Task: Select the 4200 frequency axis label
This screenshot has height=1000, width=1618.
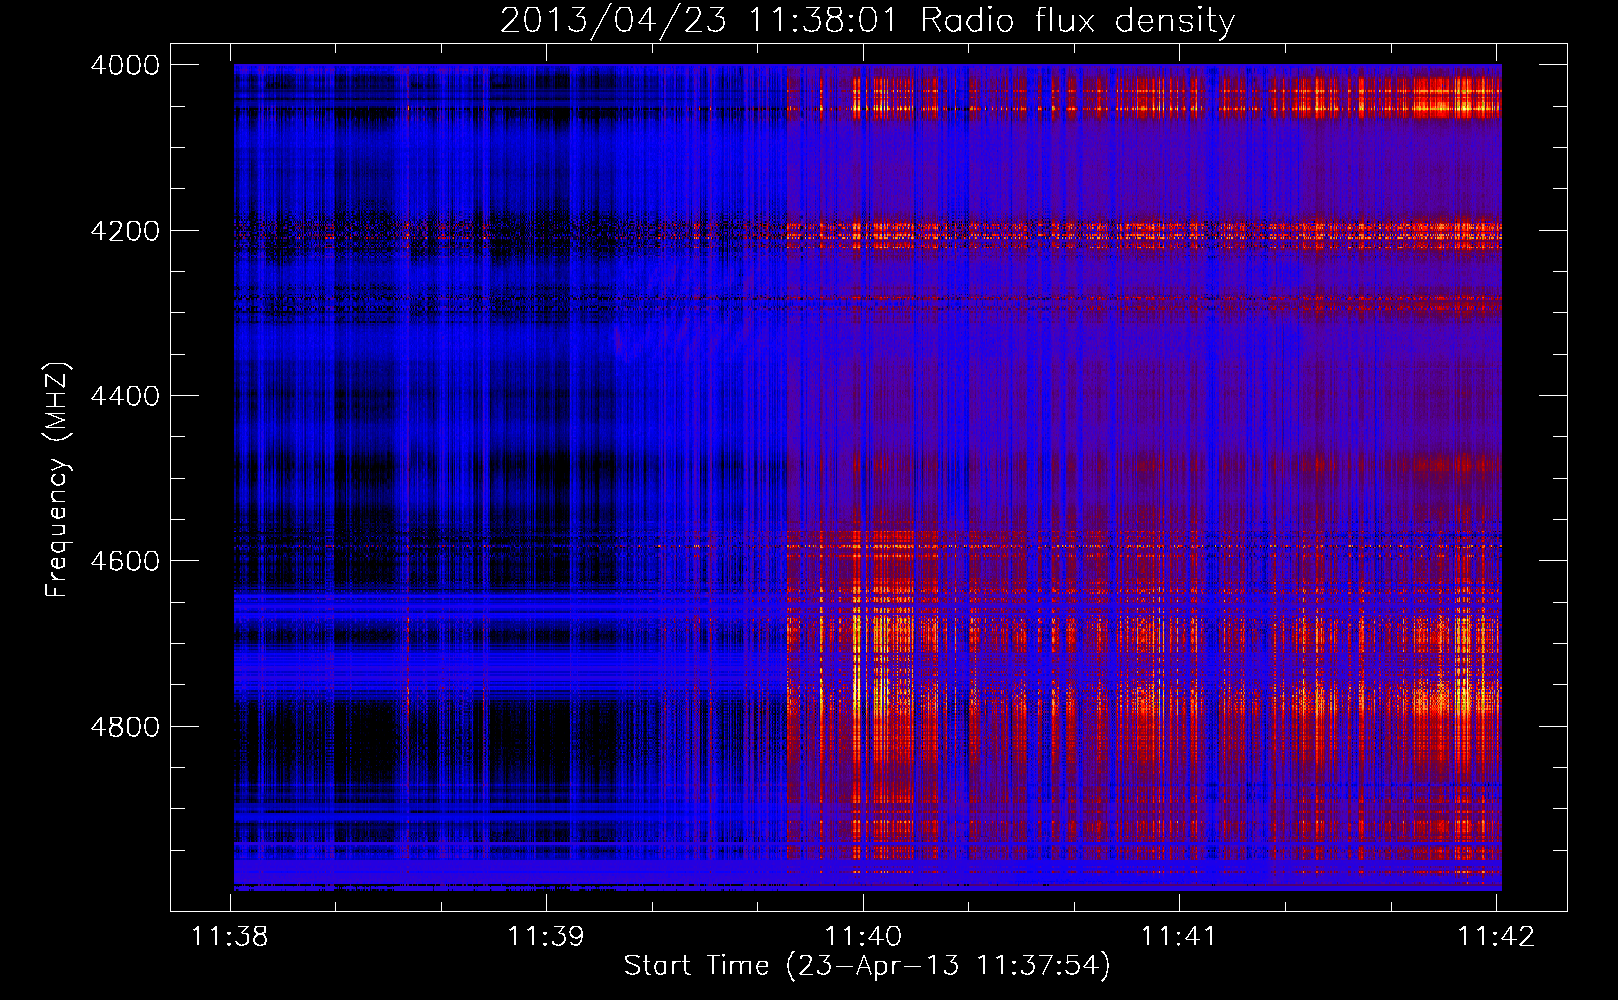Action: (125, 231)
